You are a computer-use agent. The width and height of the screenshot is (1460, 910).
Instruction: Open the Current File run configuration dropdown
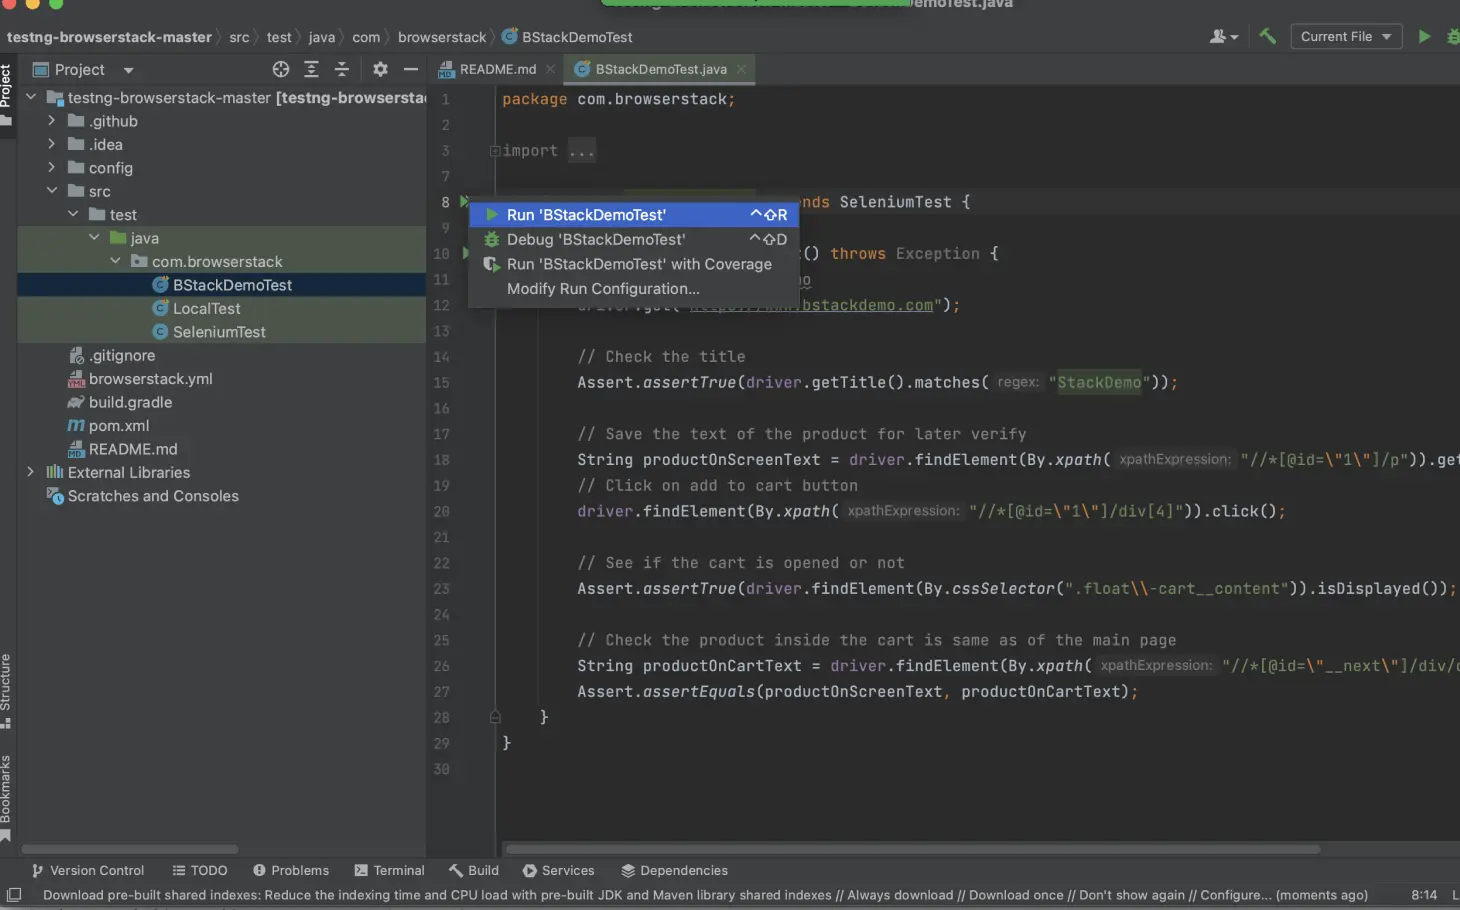point(1346,36)
